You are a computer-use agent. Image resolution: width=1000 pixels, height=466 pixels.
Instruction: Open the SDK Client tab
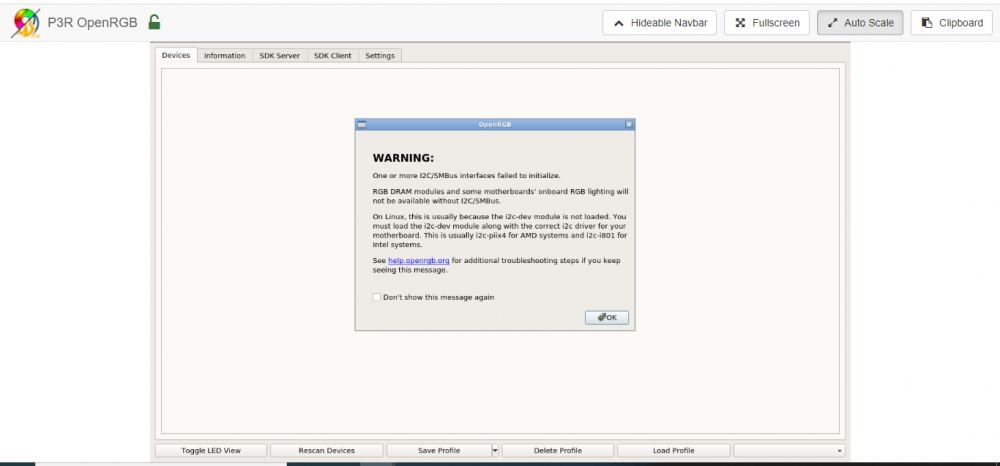point(333,56)
